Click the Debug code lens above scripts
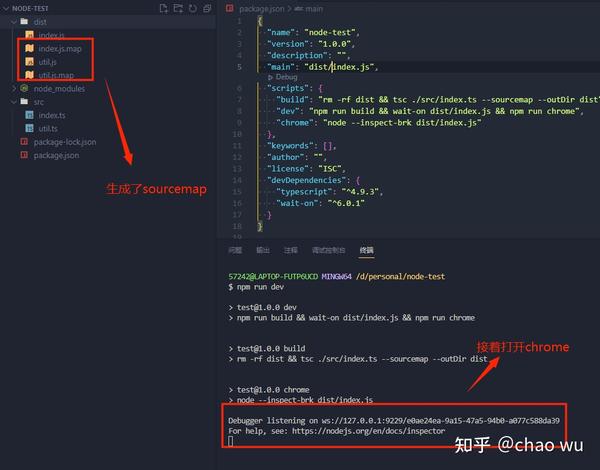The image size is (600, 470). [283, 77]
